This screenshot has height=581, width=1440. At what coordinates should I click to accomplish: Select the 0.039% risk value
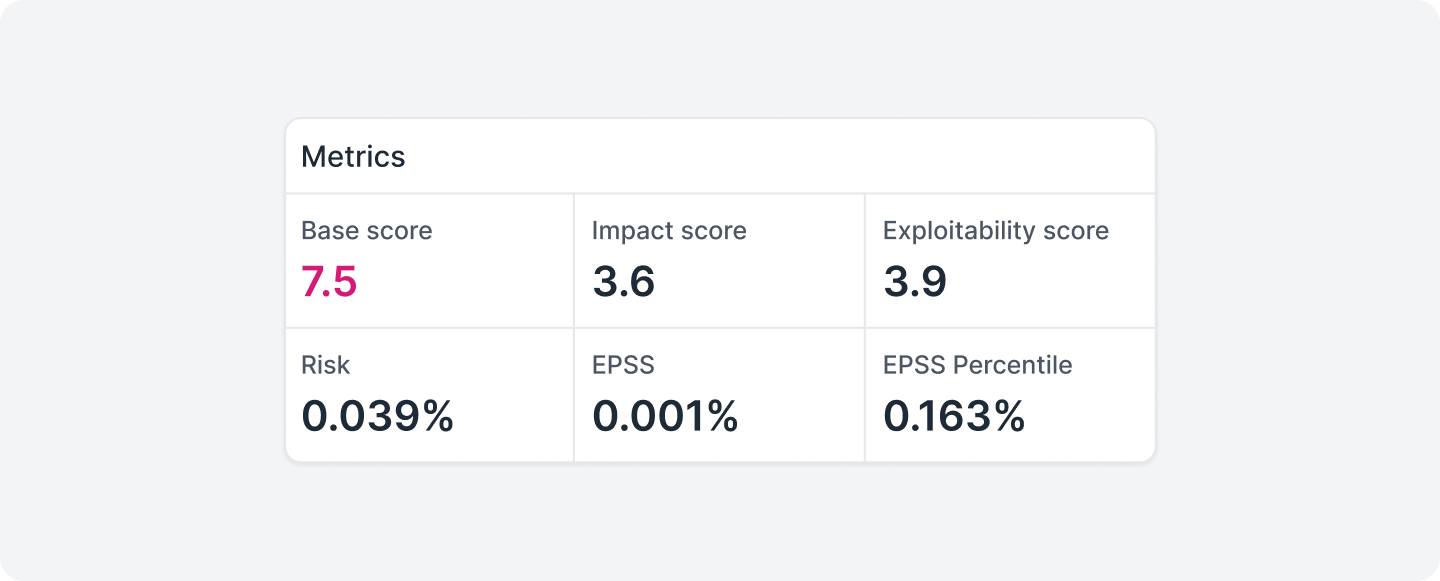[377, 416]
